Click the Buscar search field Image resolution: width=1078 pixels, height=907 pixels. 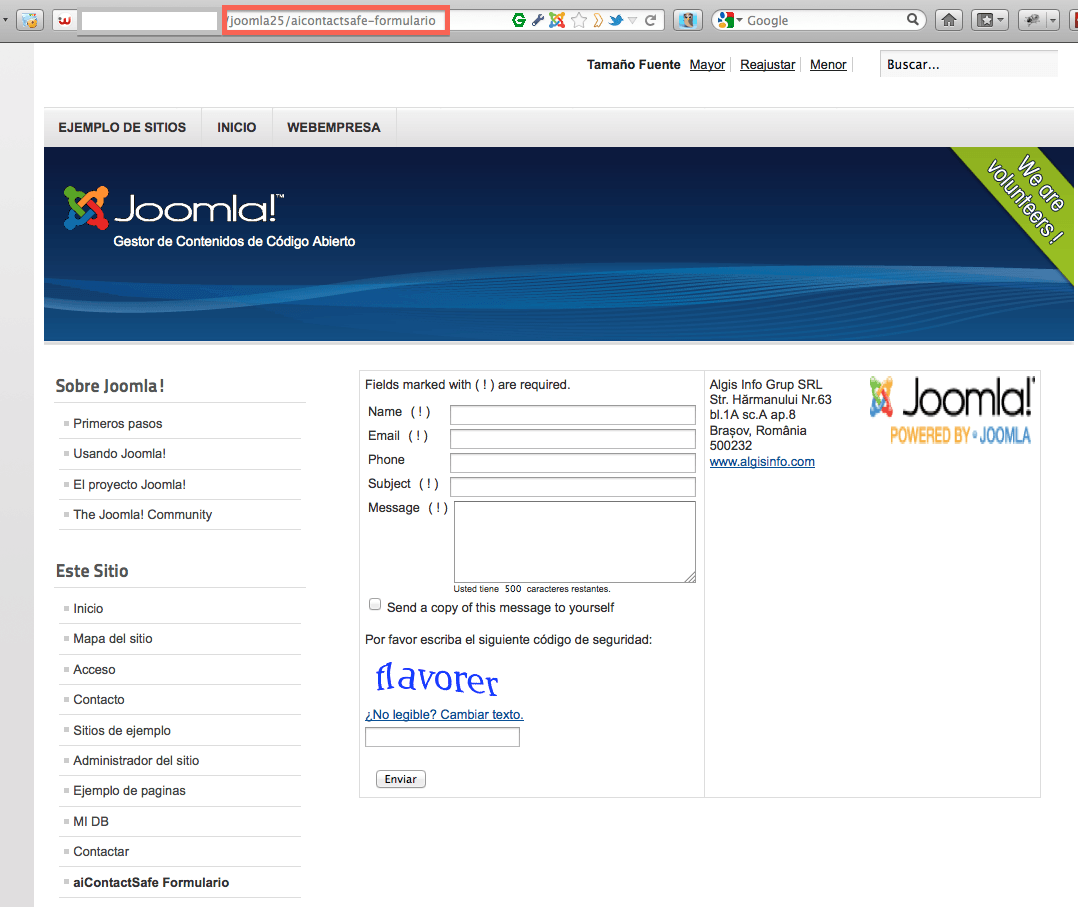[x=969, y=64]
